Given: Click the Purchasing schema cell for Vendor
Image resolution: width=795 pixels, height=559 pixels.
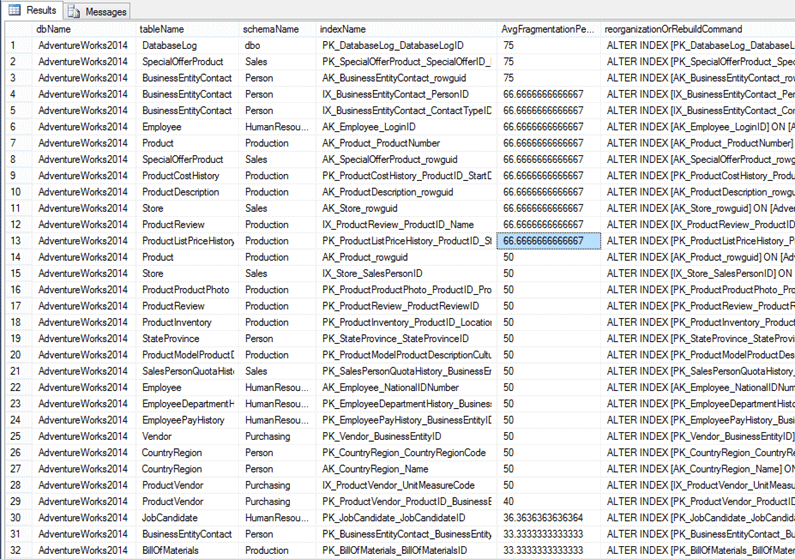Looking at the screenshot, I should 277,436.
